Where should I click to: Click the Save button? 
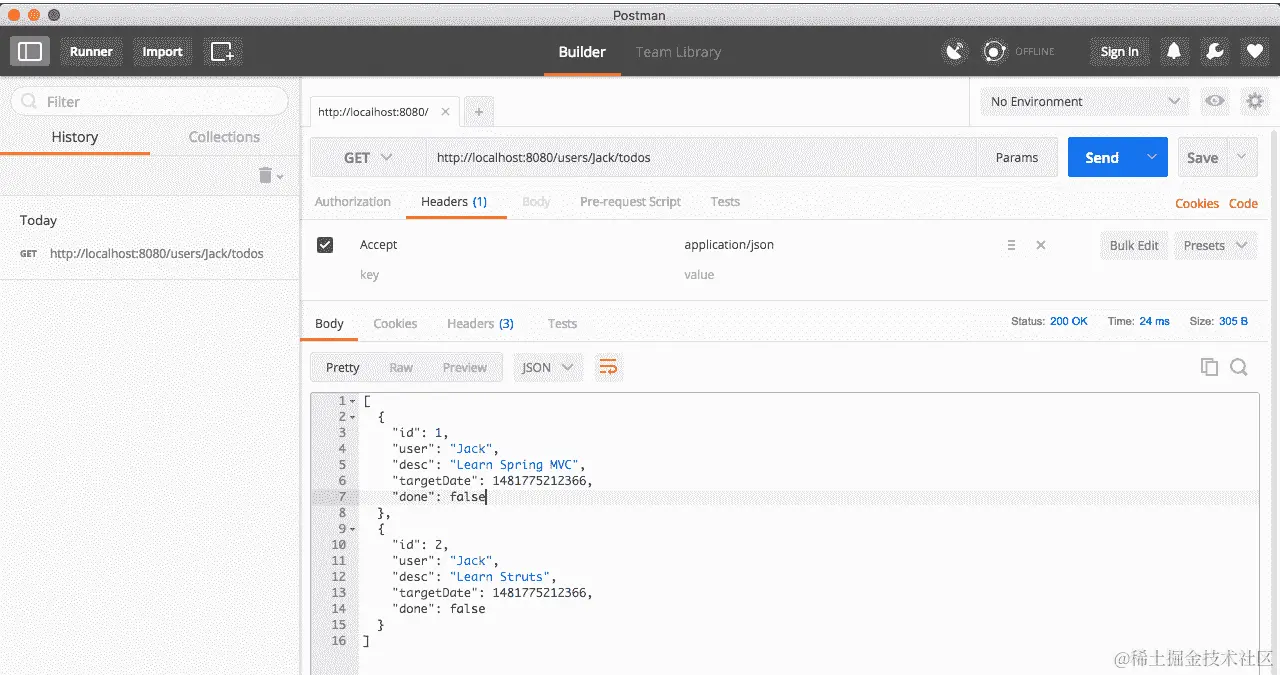[1202, 158]
